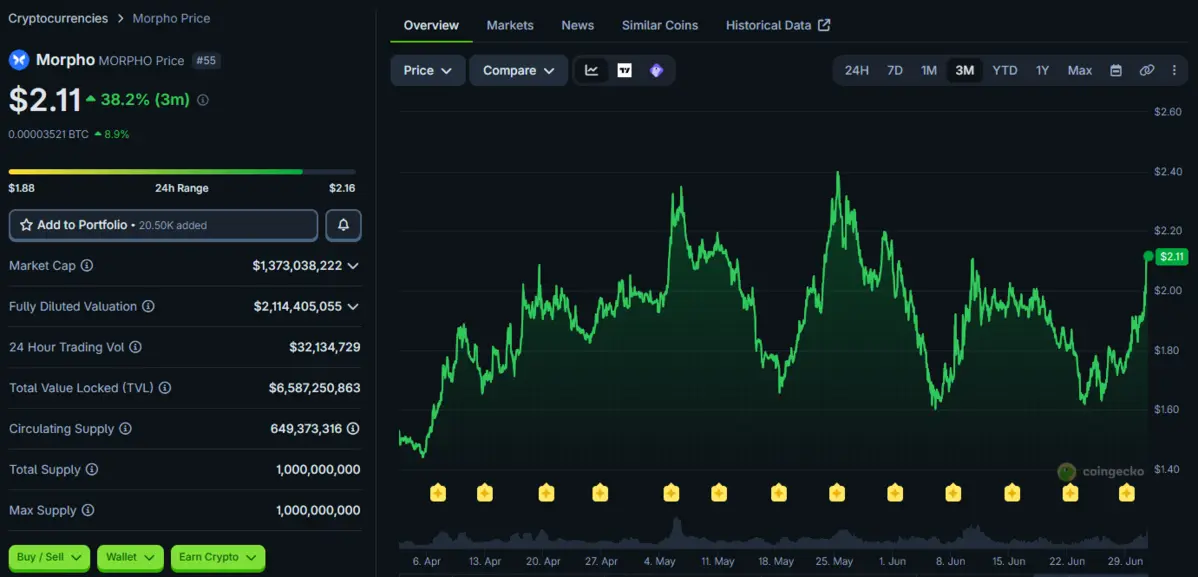Open the Compare dropdown
1198x577 pixels.
[519, 70]
